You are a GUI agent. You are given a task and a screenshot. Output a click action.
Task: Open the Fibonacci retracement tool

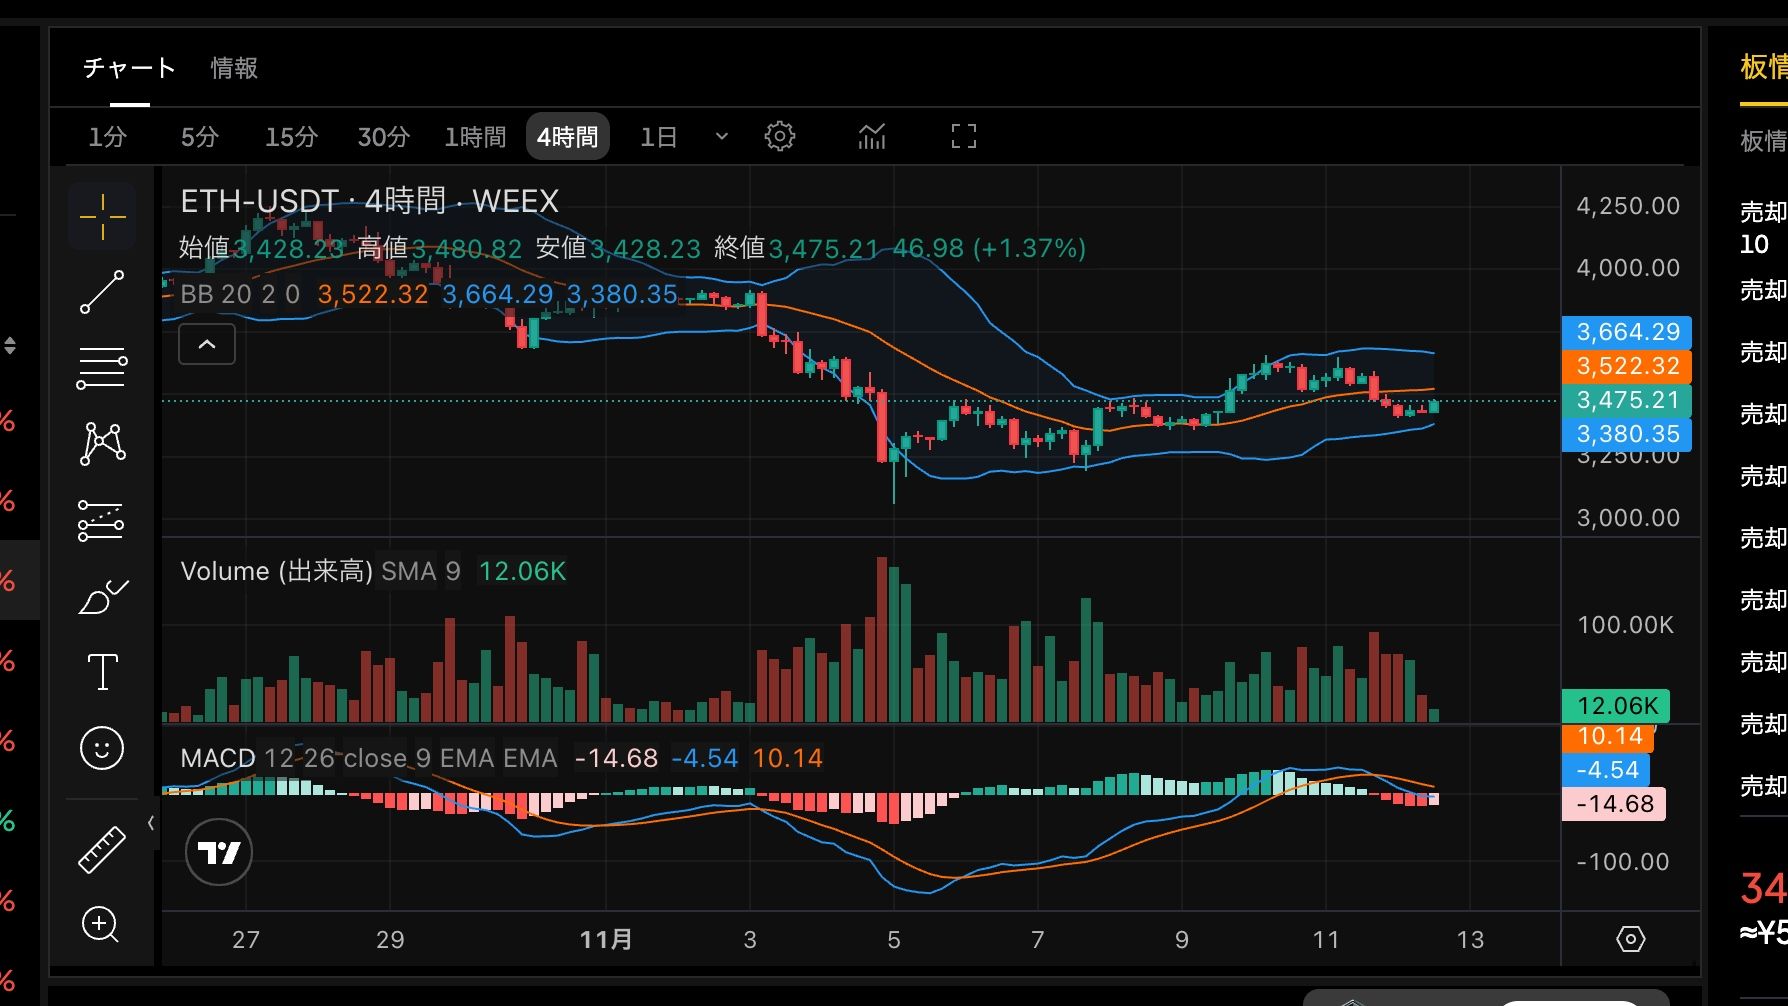coord(102,368)
